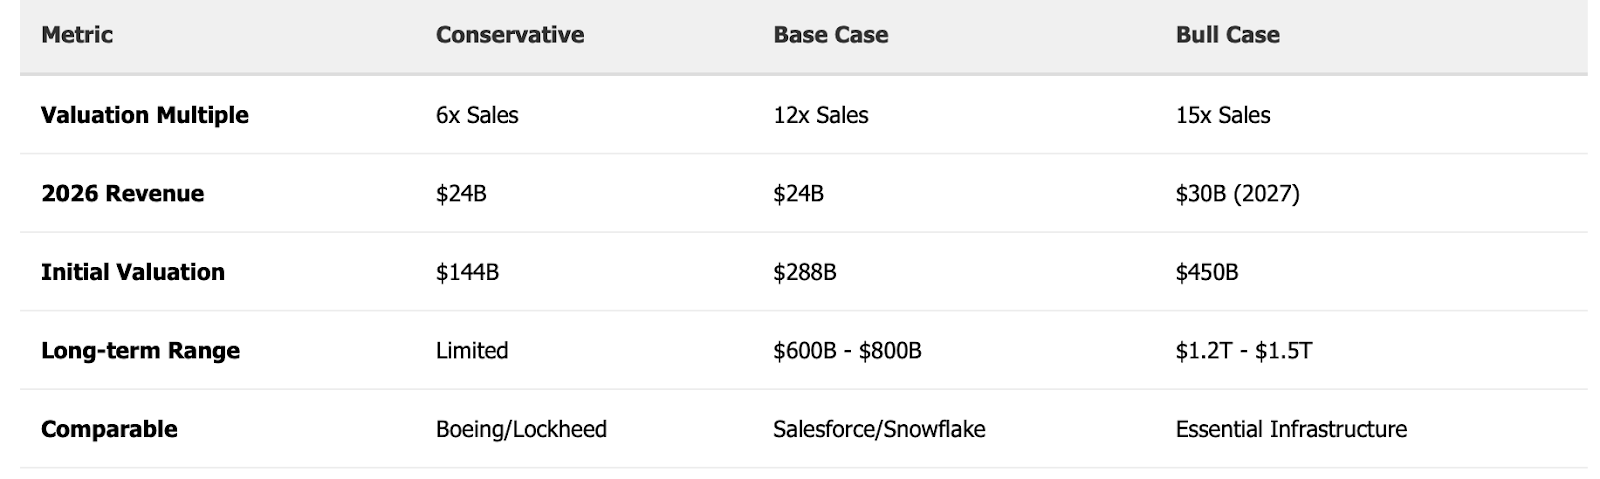Select the $450B valuation cell

click(x=1207, y=272)
